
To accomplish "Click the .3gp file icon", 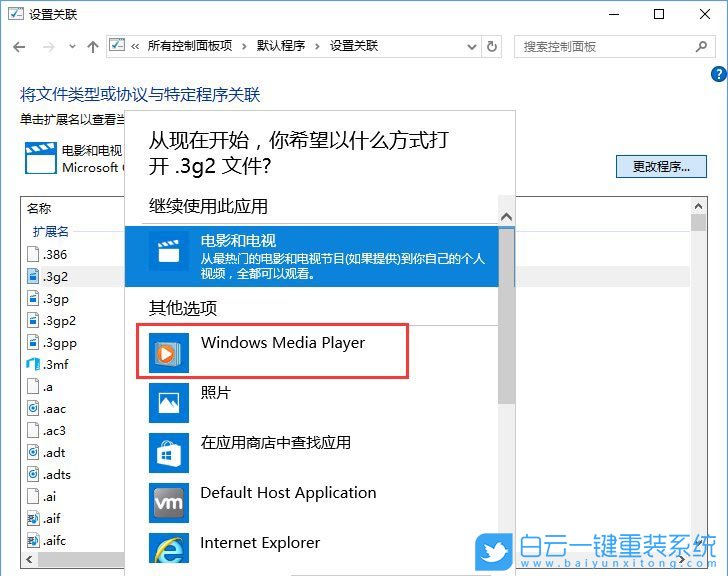I will click(x=32, y=298).
